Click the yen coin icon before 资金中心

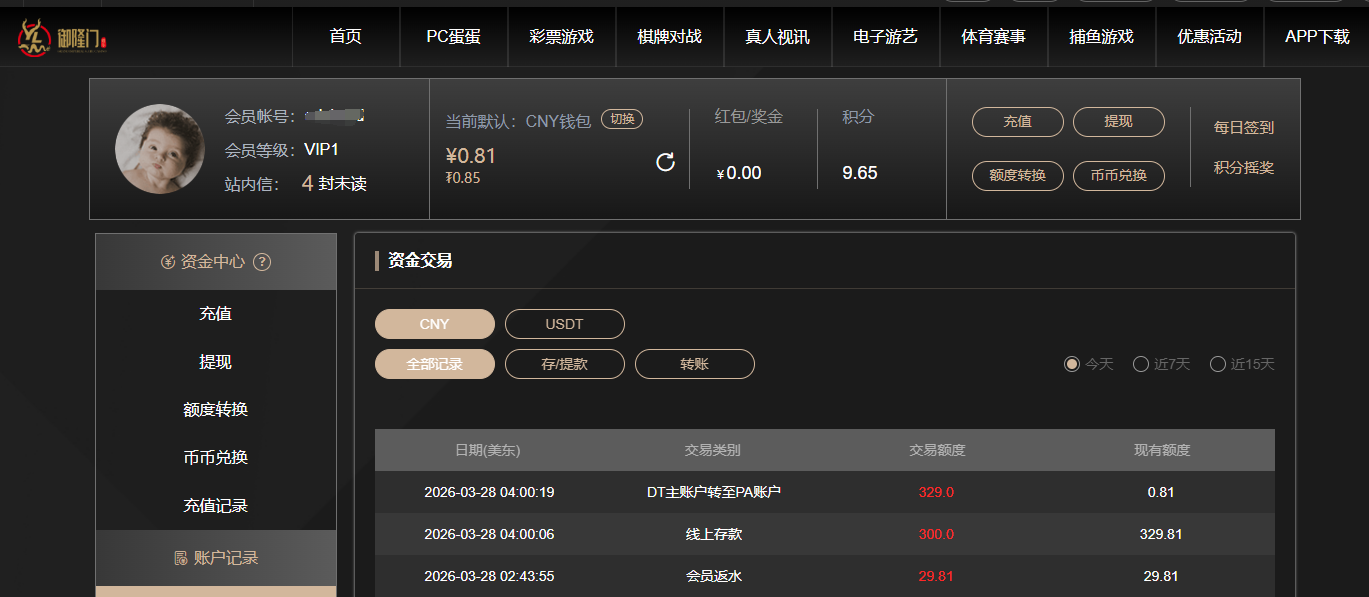coord(168,262)
